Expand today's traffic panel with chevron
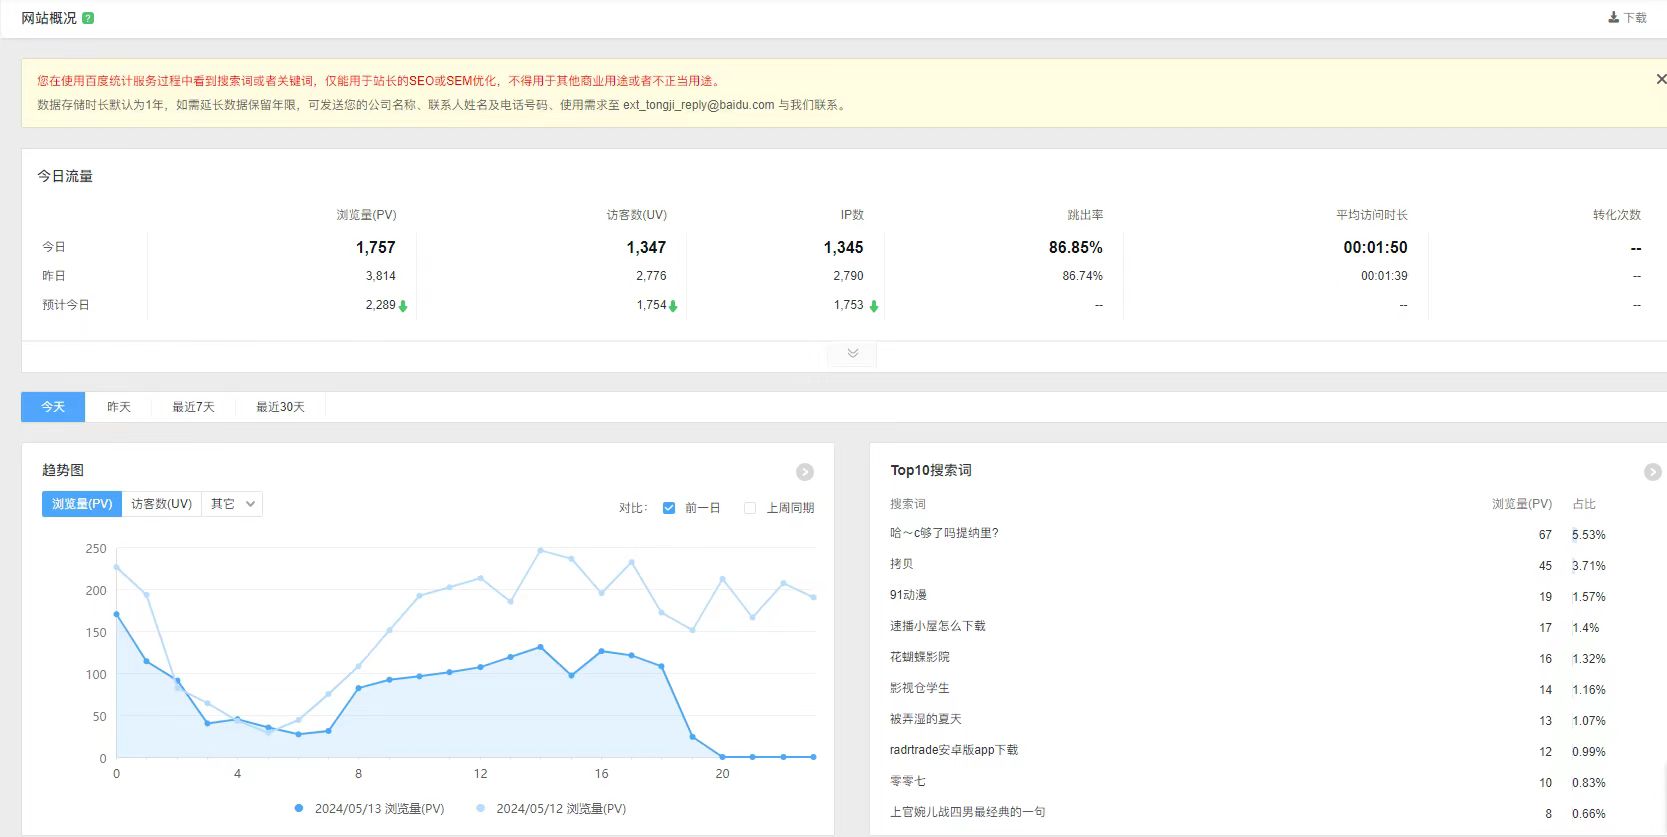 pyautogui.click(x=852, y=353)
